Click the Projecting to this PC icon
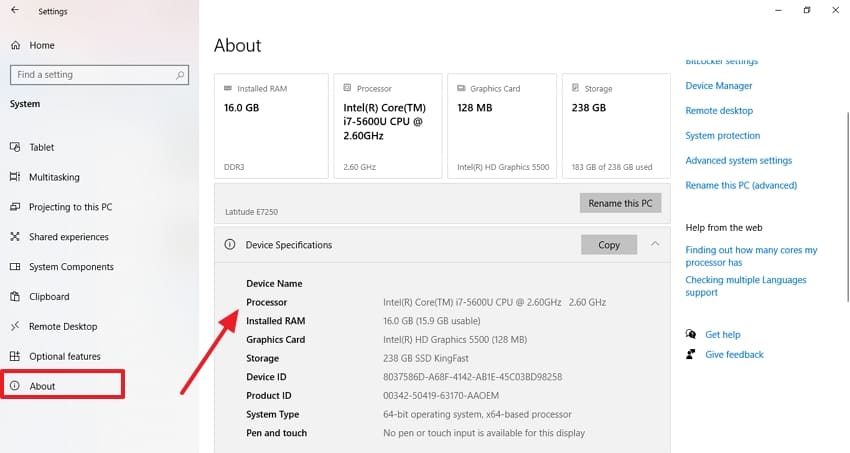The image size is (850, 453). coord(15,206)
